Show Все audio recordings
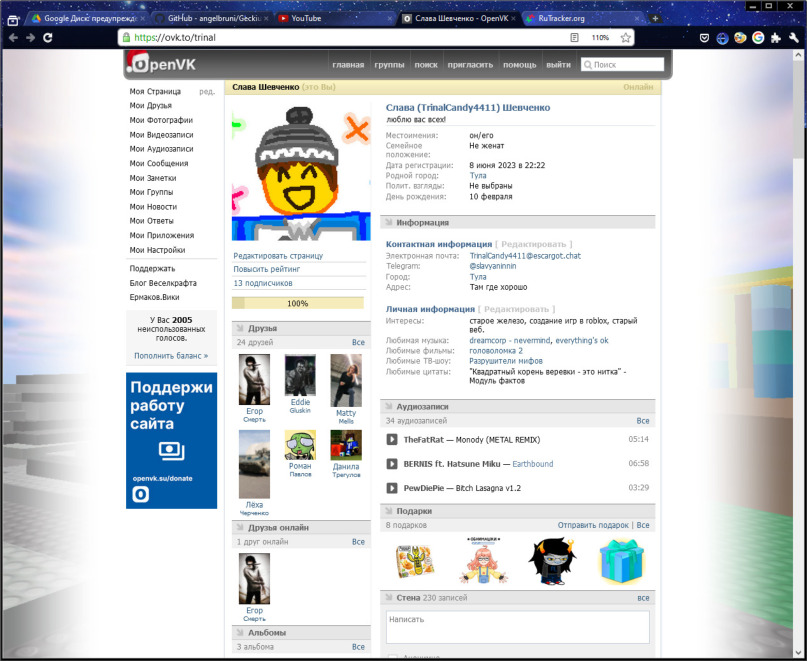807x661 pixels. point(643,421)
